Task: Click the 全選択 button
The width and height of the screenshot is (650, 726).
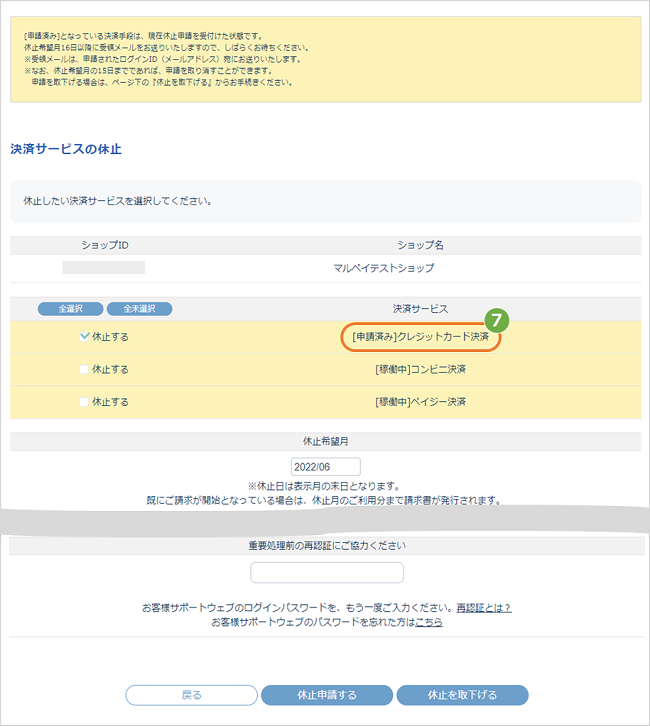Action: coord(70,309)
